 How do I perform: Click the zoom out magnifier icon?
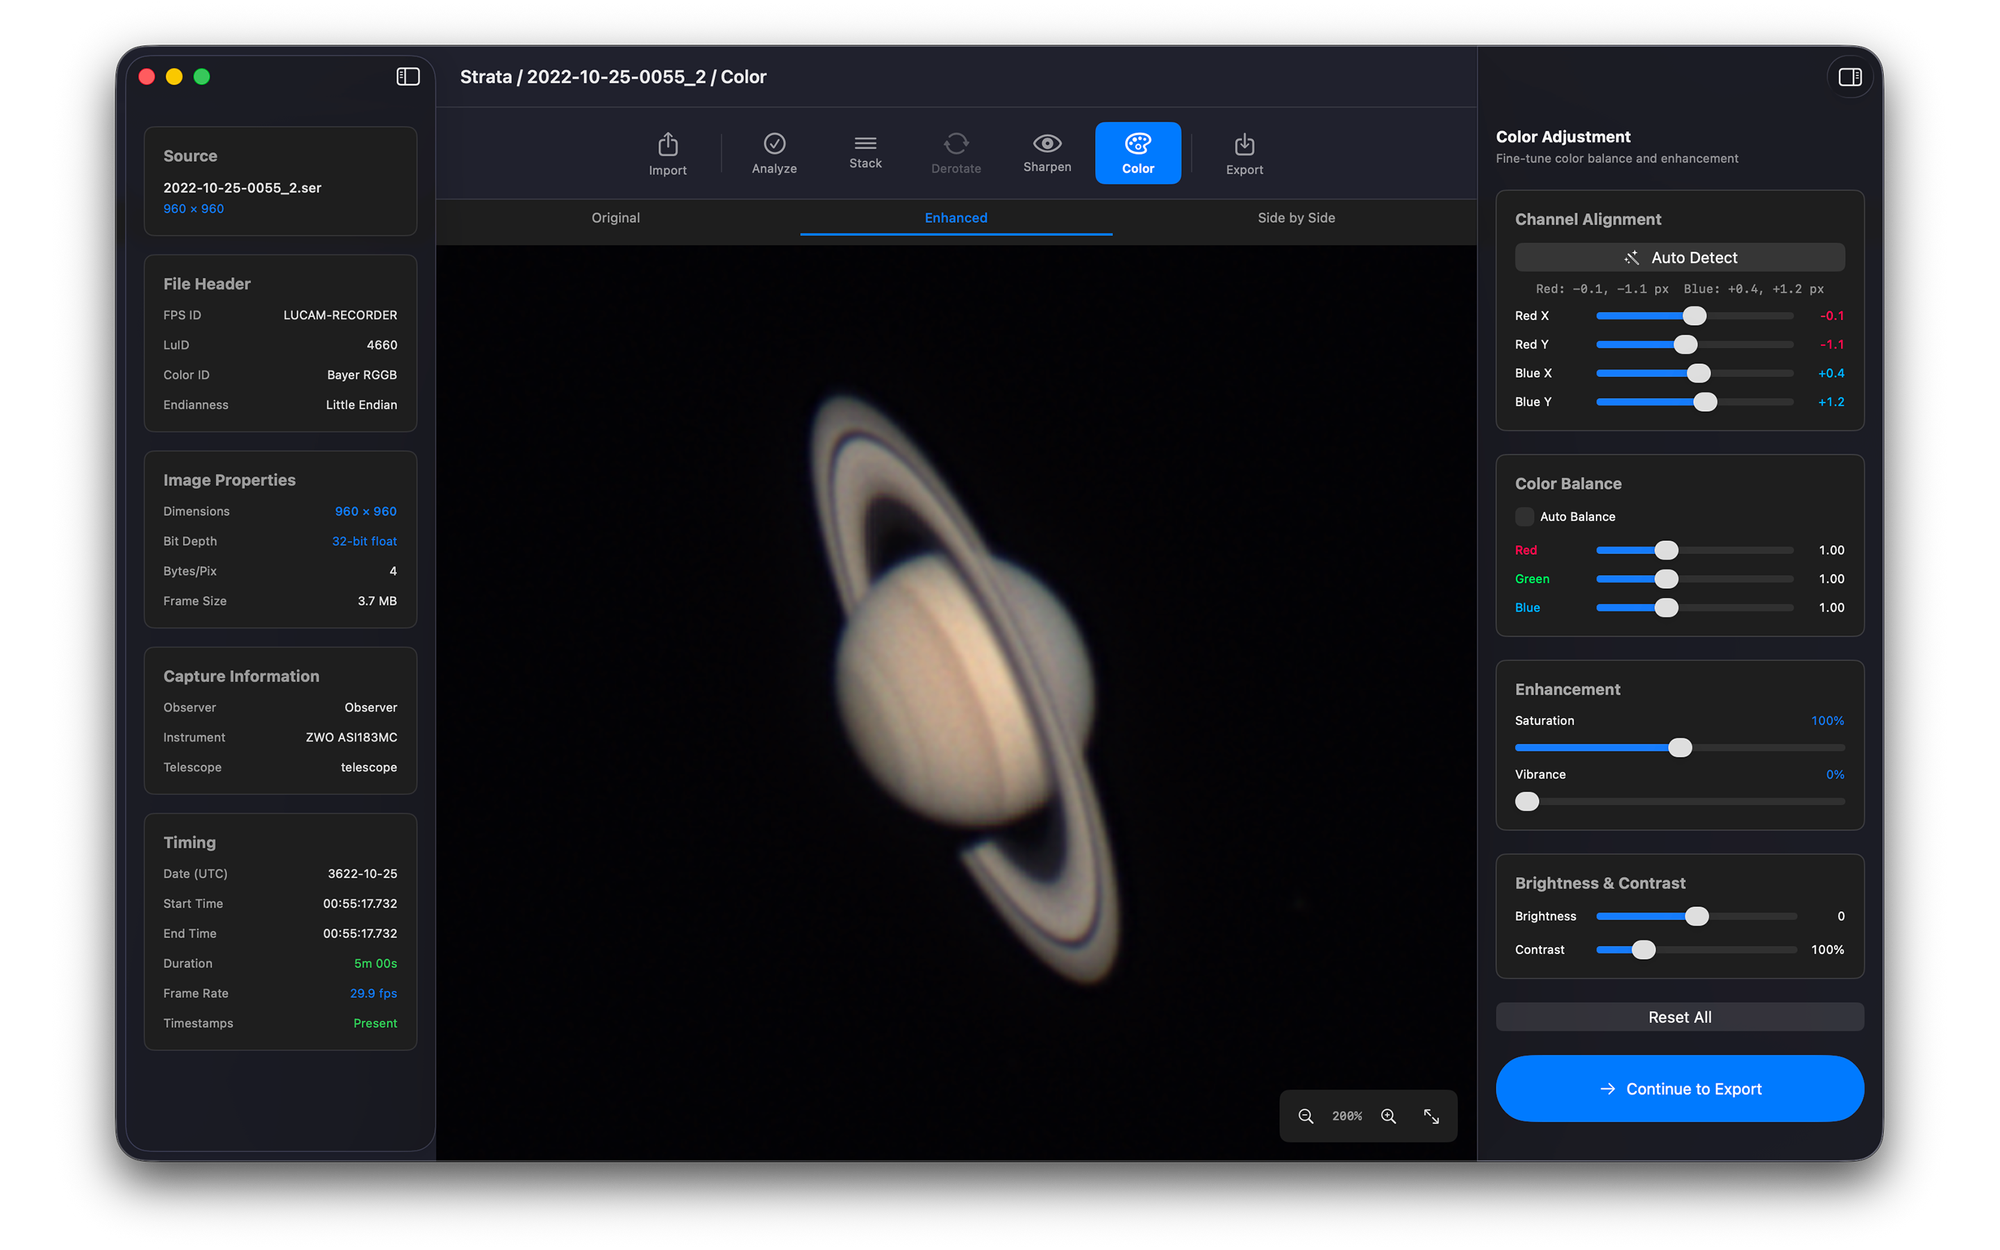pyautogui.click(x=1306, y=1116)
